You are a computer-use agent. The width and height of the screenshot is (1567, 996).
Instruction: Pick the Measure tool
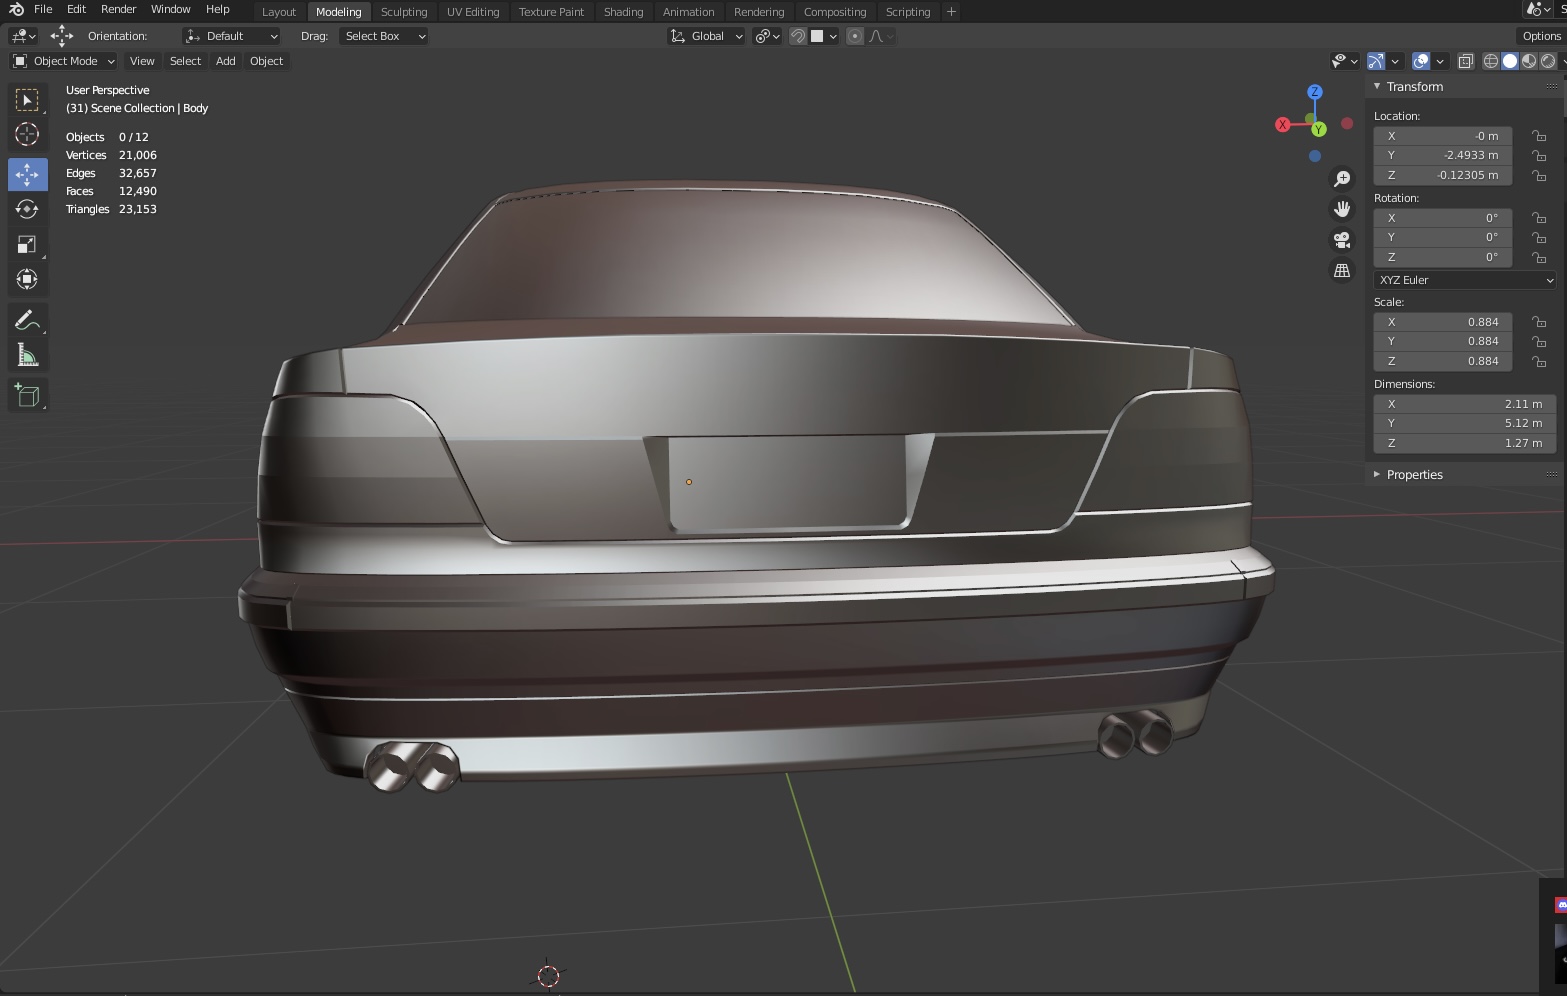pyautogui.click(x=27, y=356)
